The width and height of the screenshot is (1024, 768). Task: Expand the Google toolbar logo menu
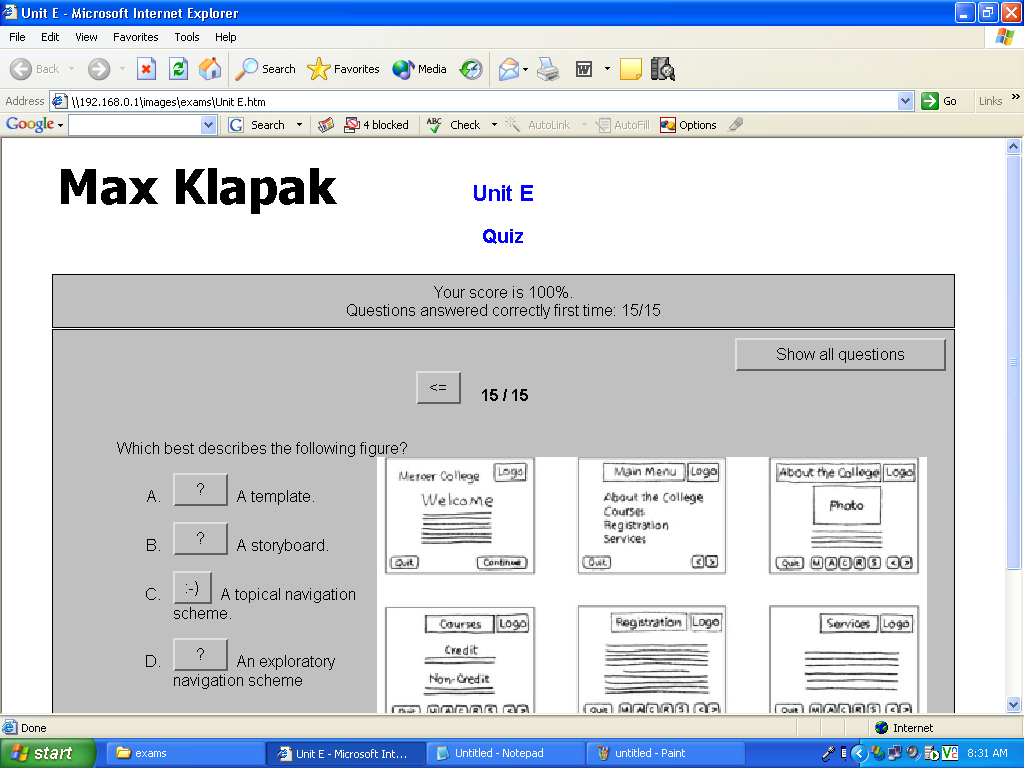[34, 125]
